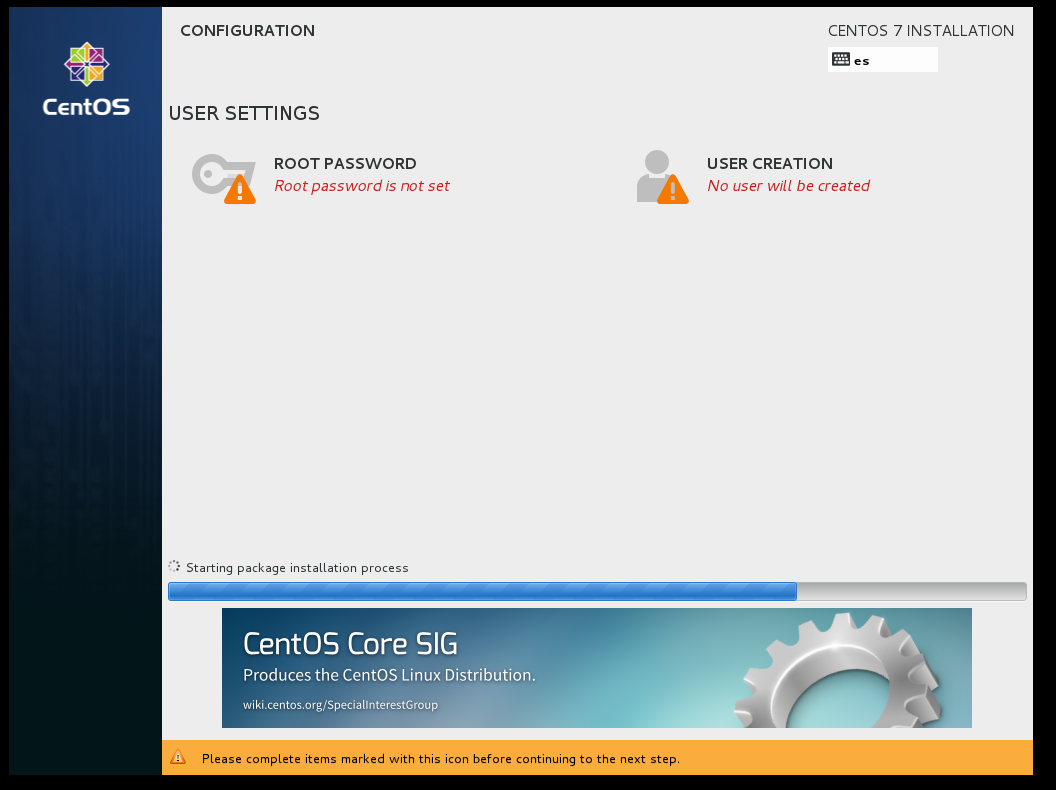Click wiki.centos.org/SpecialInterestGroup text
Image resolution: width=1056 pixels, height=790 pixels.
[340, 705]
